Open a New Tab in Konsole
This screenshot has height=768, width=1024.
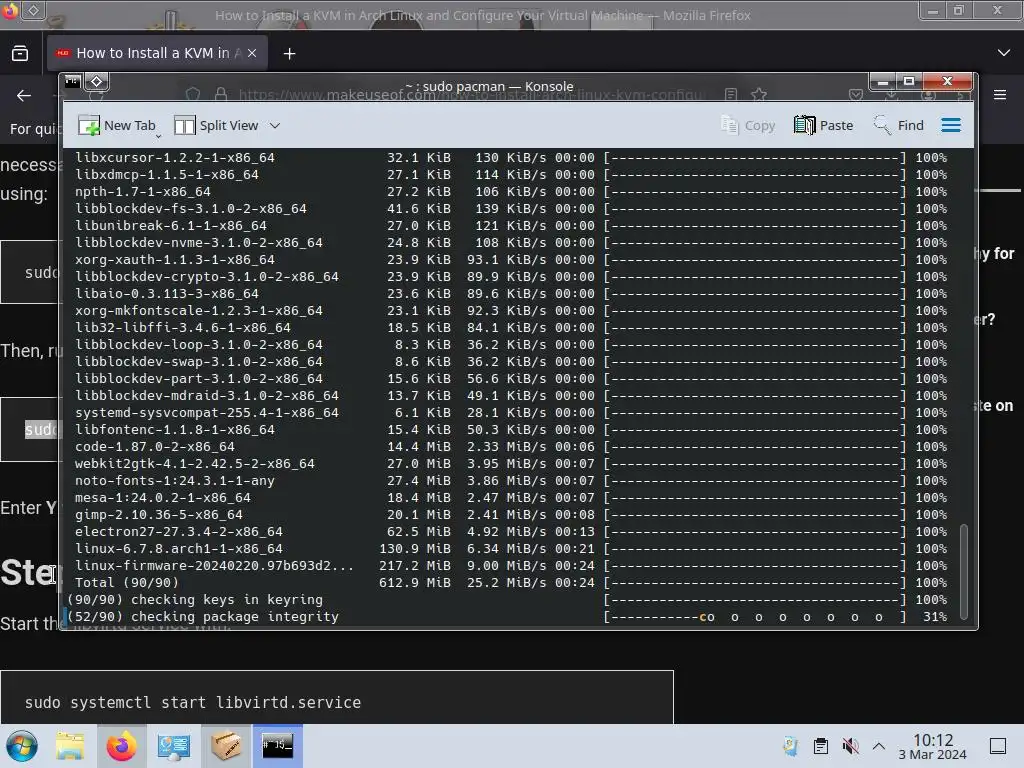[116, 125]
